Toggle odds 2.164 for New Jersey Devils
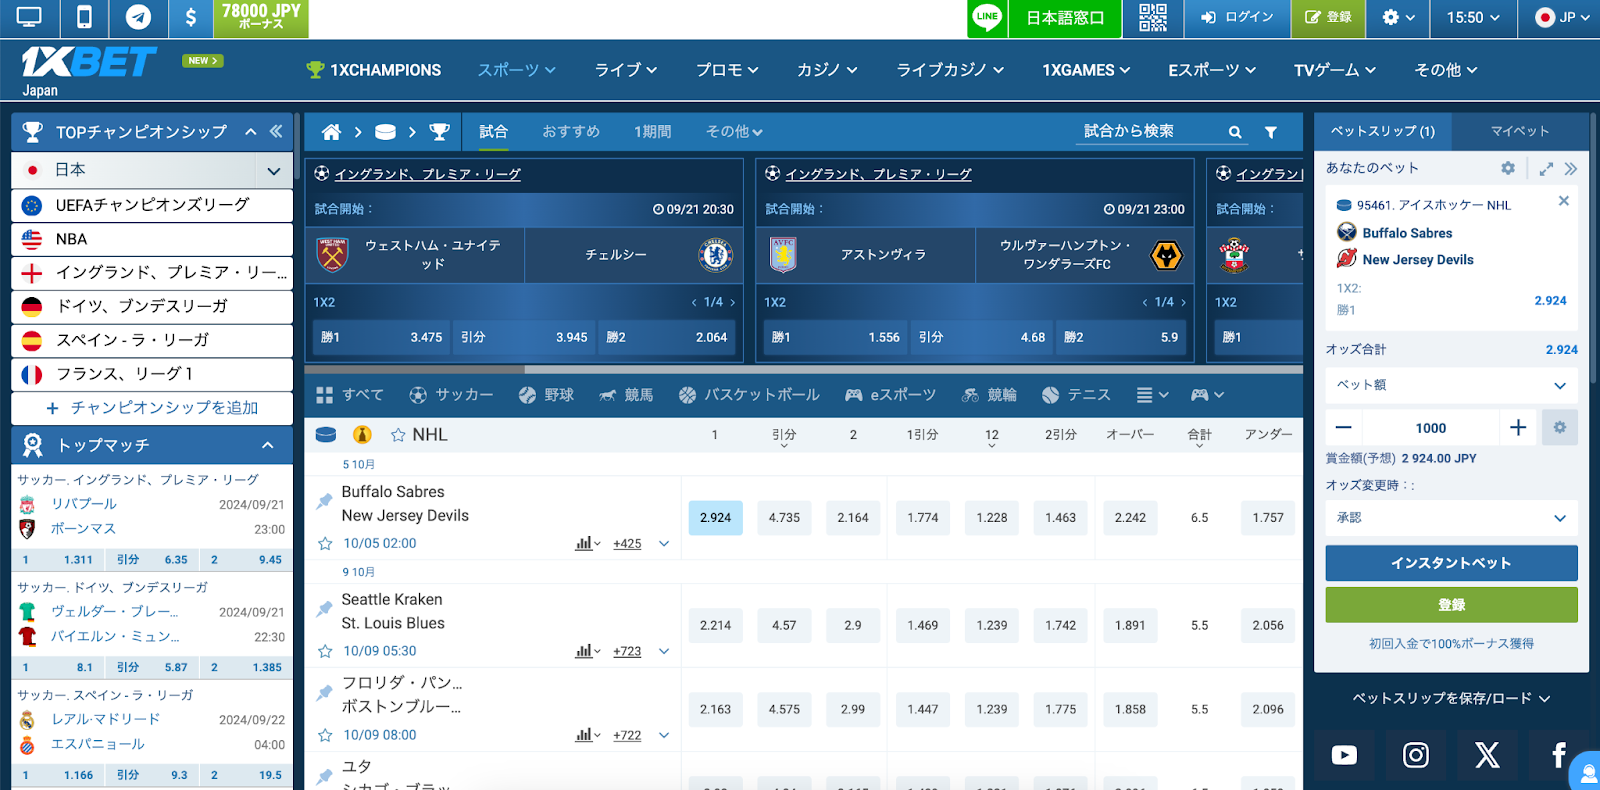 click(x=853, y=518)
